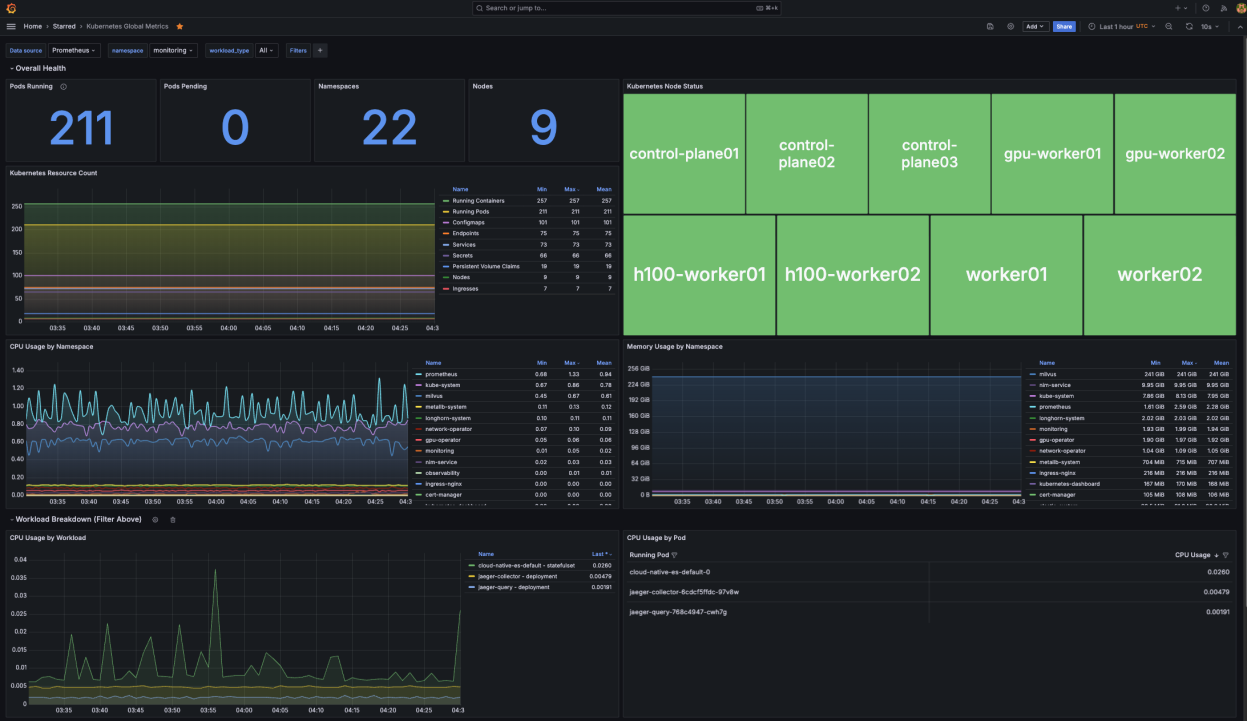Click the sort arrow on CPU Usage column
The height and width of the screenshot is (721, 1247).
[1216, 554]
